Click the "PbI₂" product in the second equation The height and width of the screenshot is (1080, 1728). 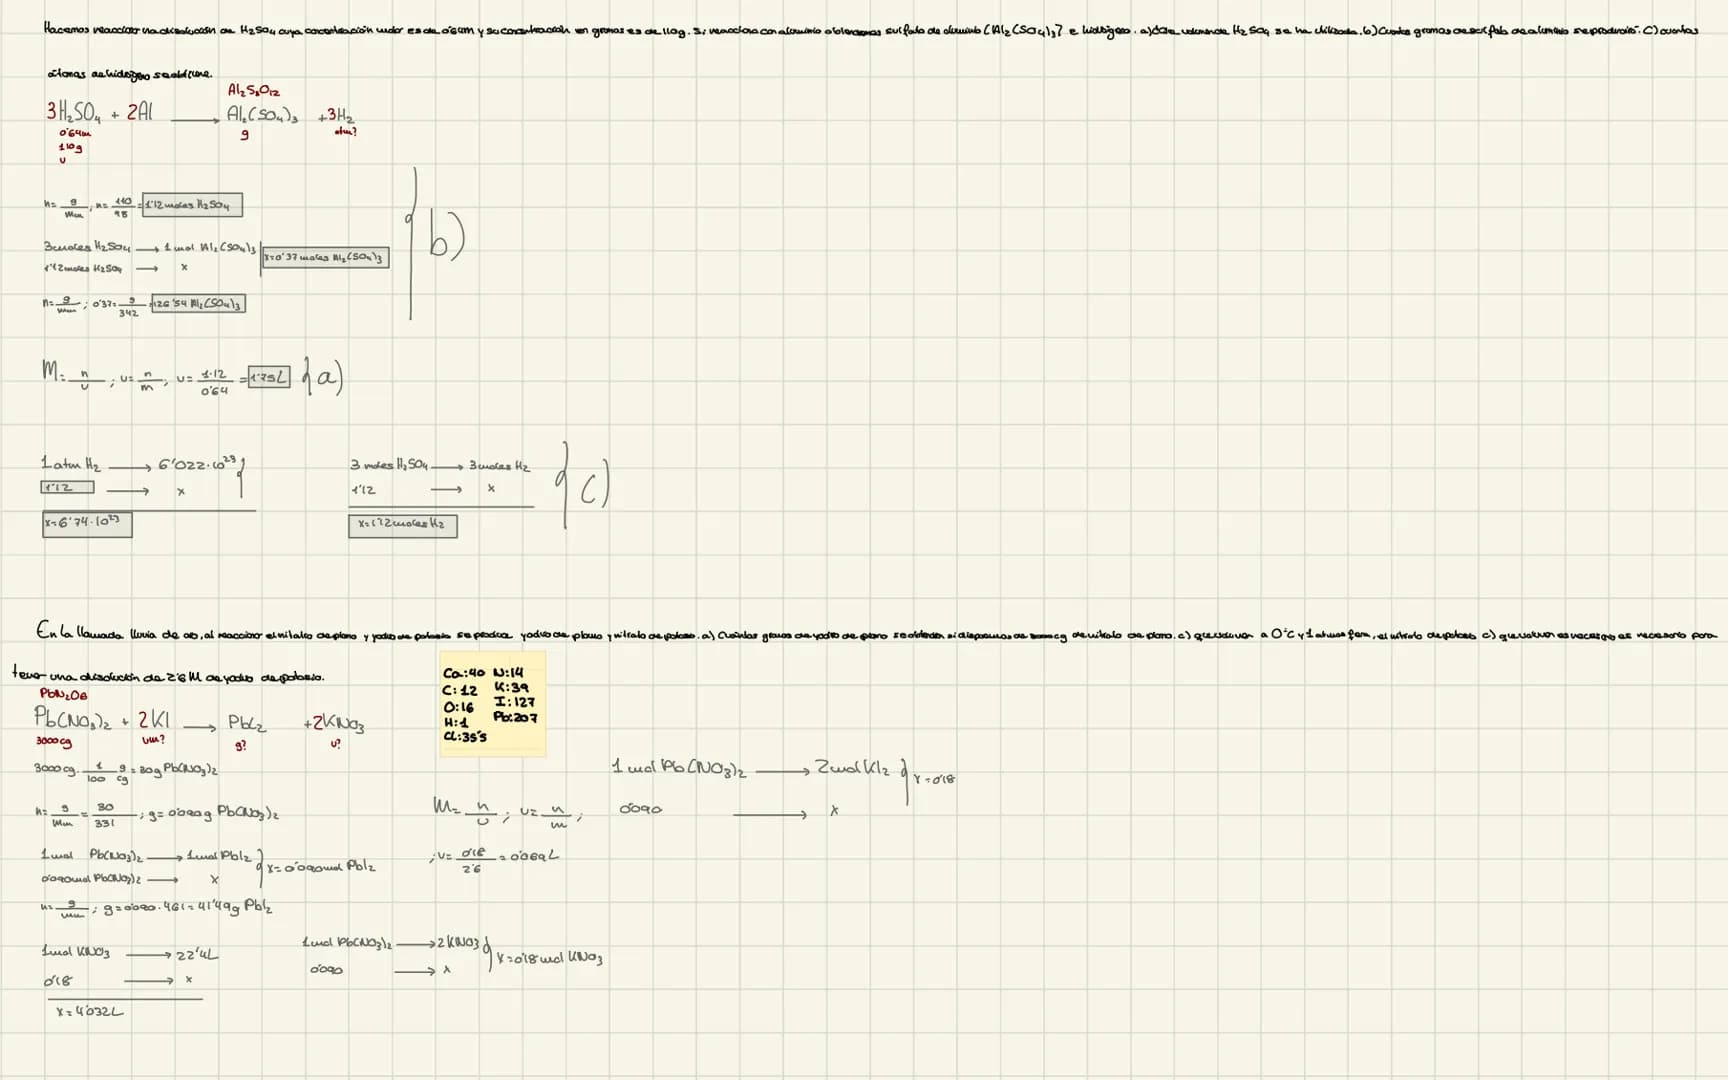pyautogui.click(x=246, y=723)
